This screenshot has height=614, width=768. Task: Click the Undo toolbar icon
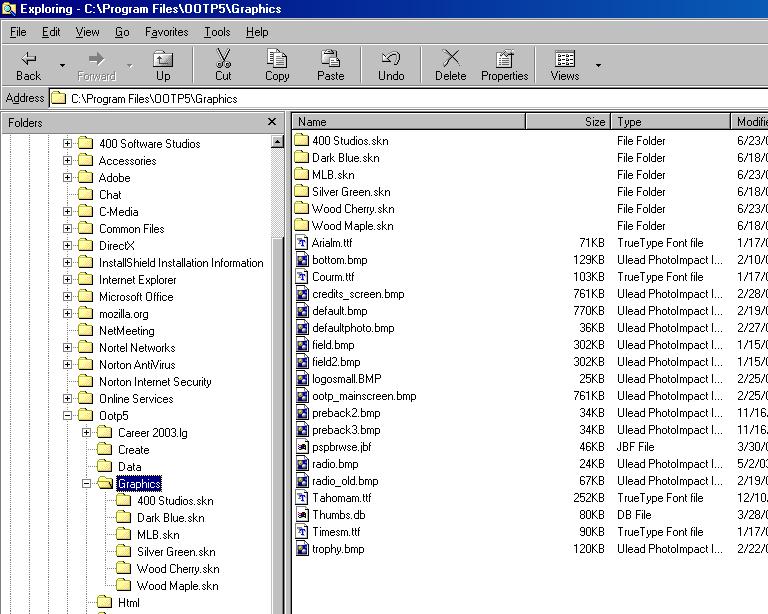pyautogui.click(x=391, y=65)
